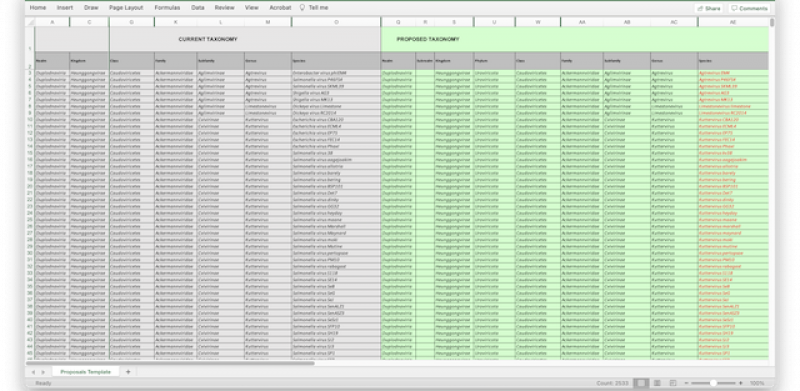
Task: Click cell 'Salmonella virus 38' in column O
Action: (336, 153)
